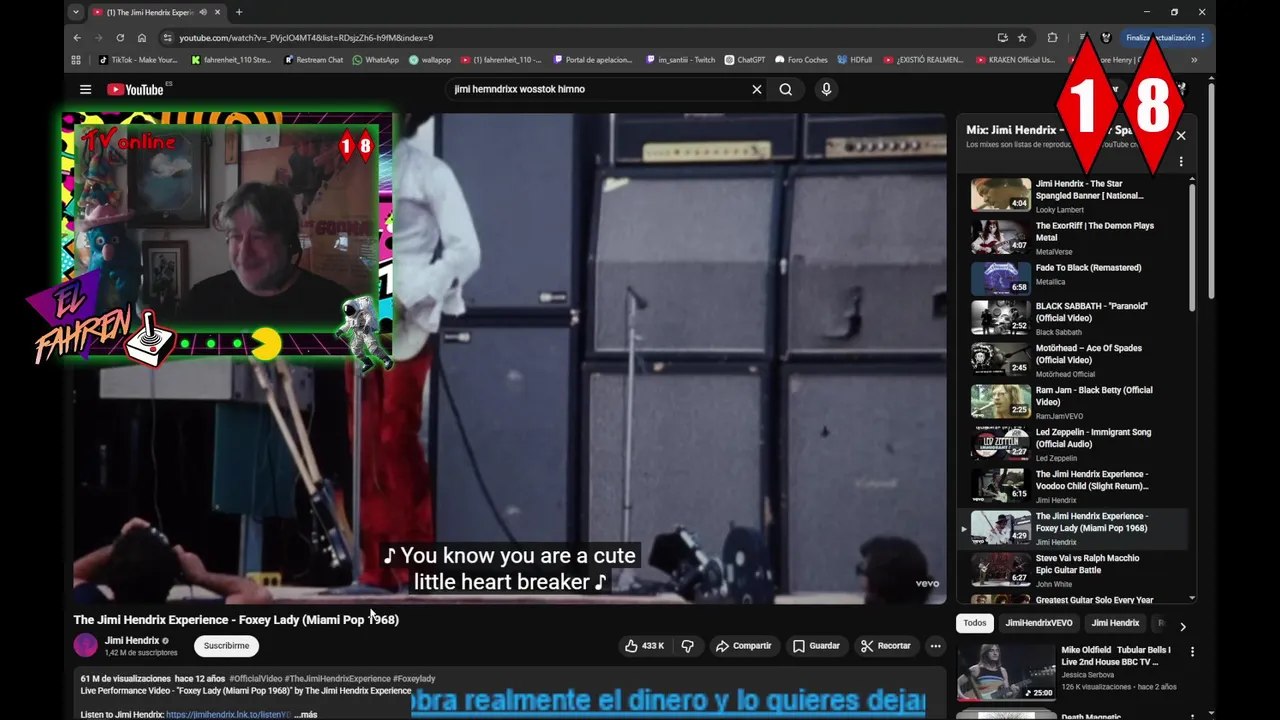Click the #OfficialVideo hashtag
This screenshot has width=1280, height=720.
(257, 679)
